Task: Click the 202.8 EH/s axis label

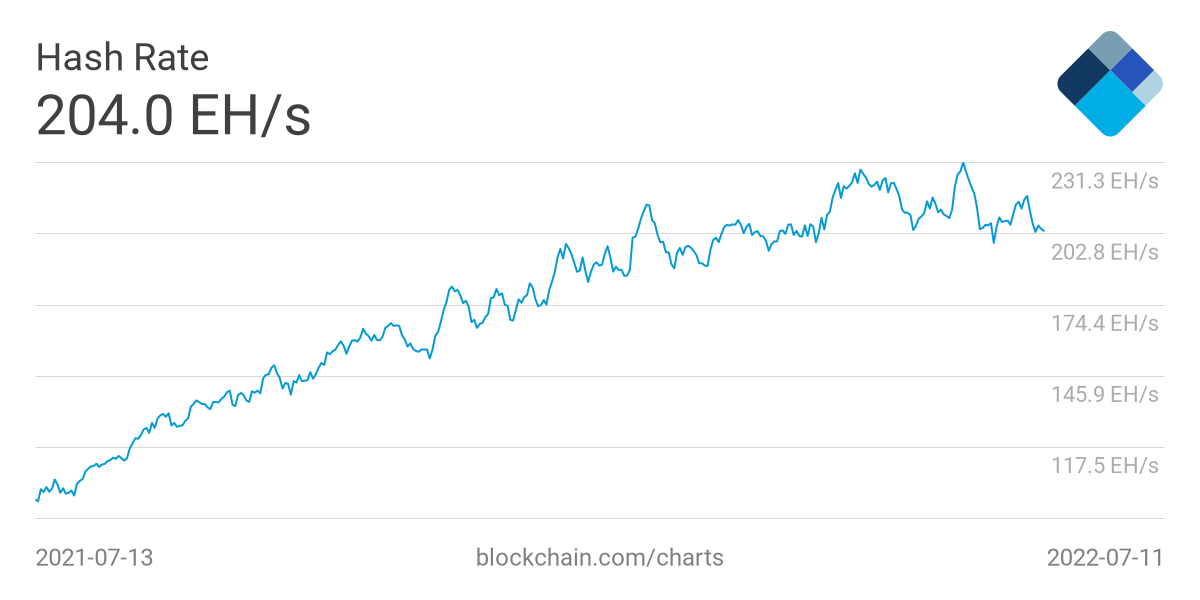Action: coord(1104,252)
